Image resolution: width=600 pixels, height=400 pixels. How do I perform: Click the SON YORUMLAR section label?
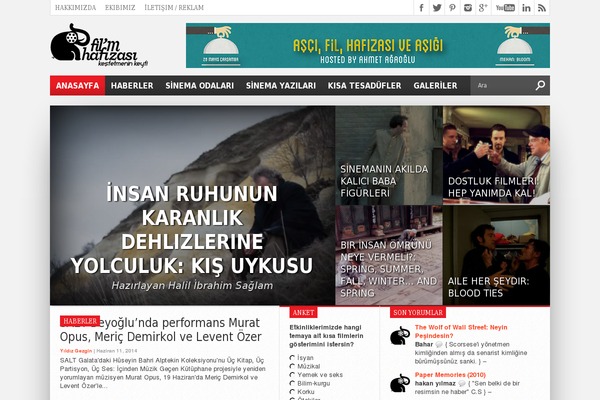click(x=418, y=312)
